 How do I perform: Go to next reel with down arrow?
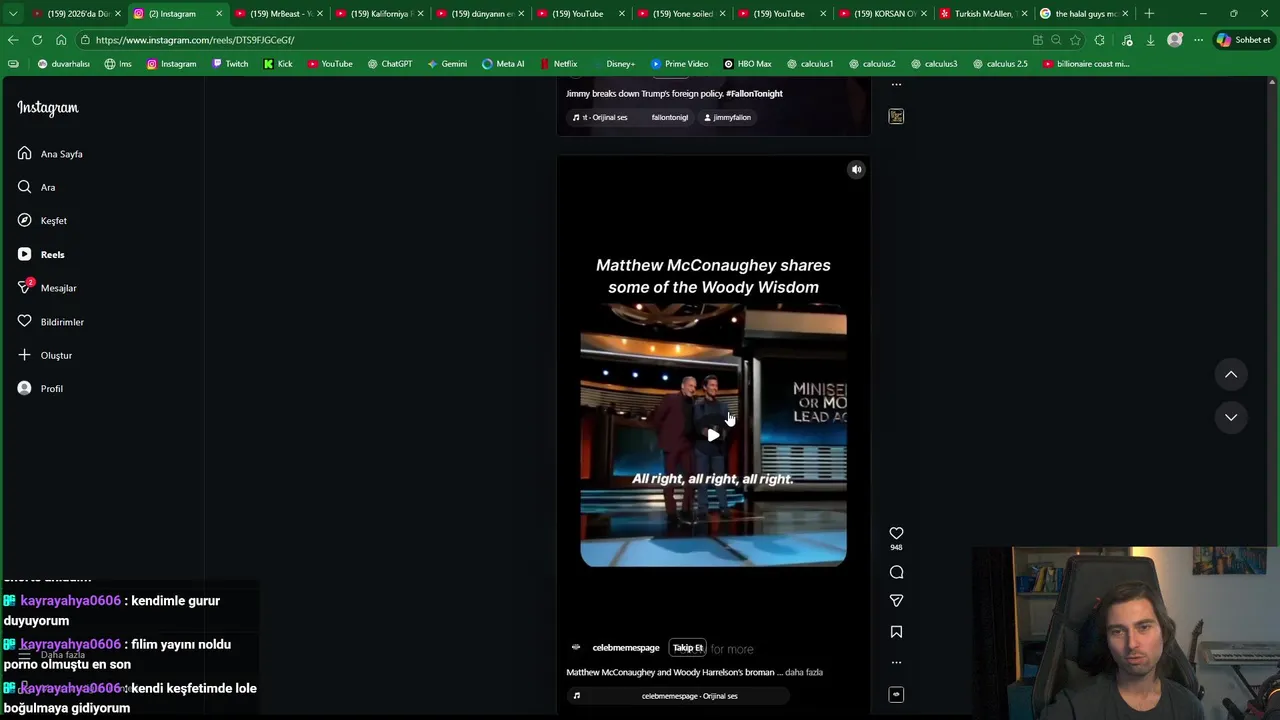pyautogui.click(x=1231, y=417)
